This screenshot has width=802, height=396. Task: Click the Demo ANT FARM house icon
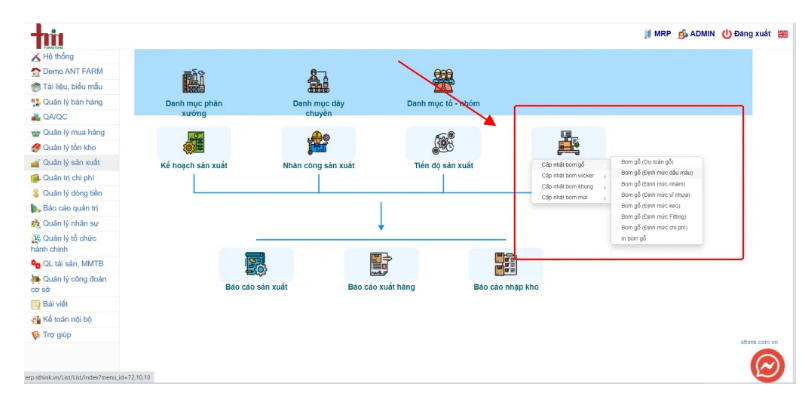(36, 72)
